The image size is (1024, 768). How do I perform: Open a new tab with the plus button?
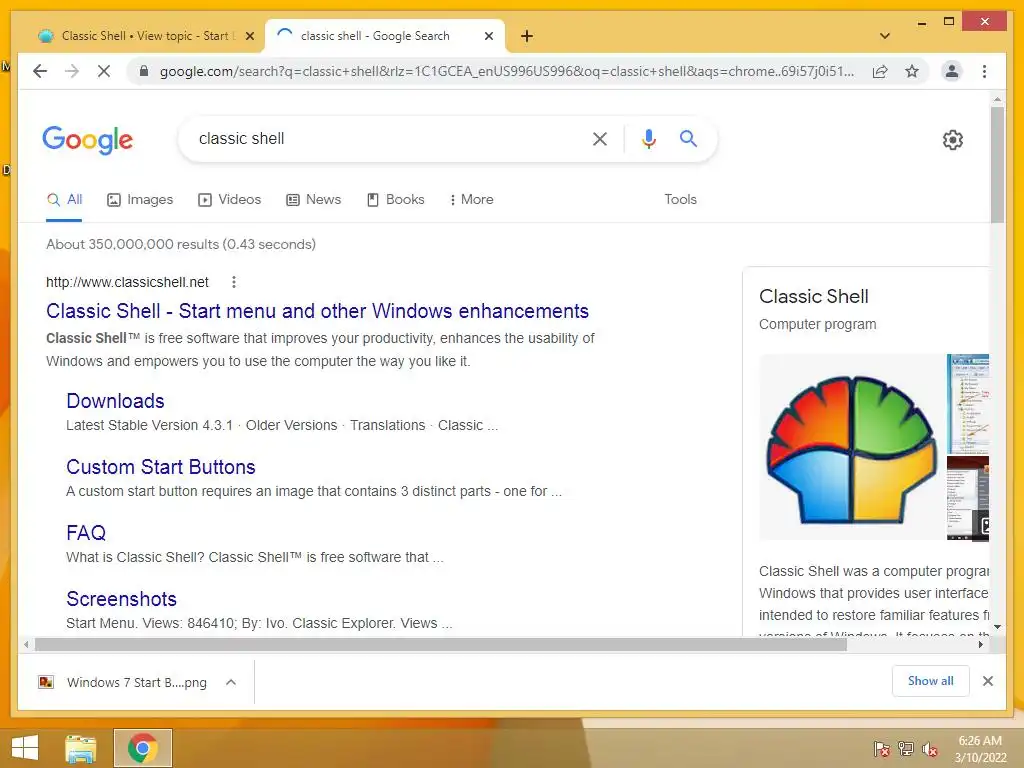(527, 36)
